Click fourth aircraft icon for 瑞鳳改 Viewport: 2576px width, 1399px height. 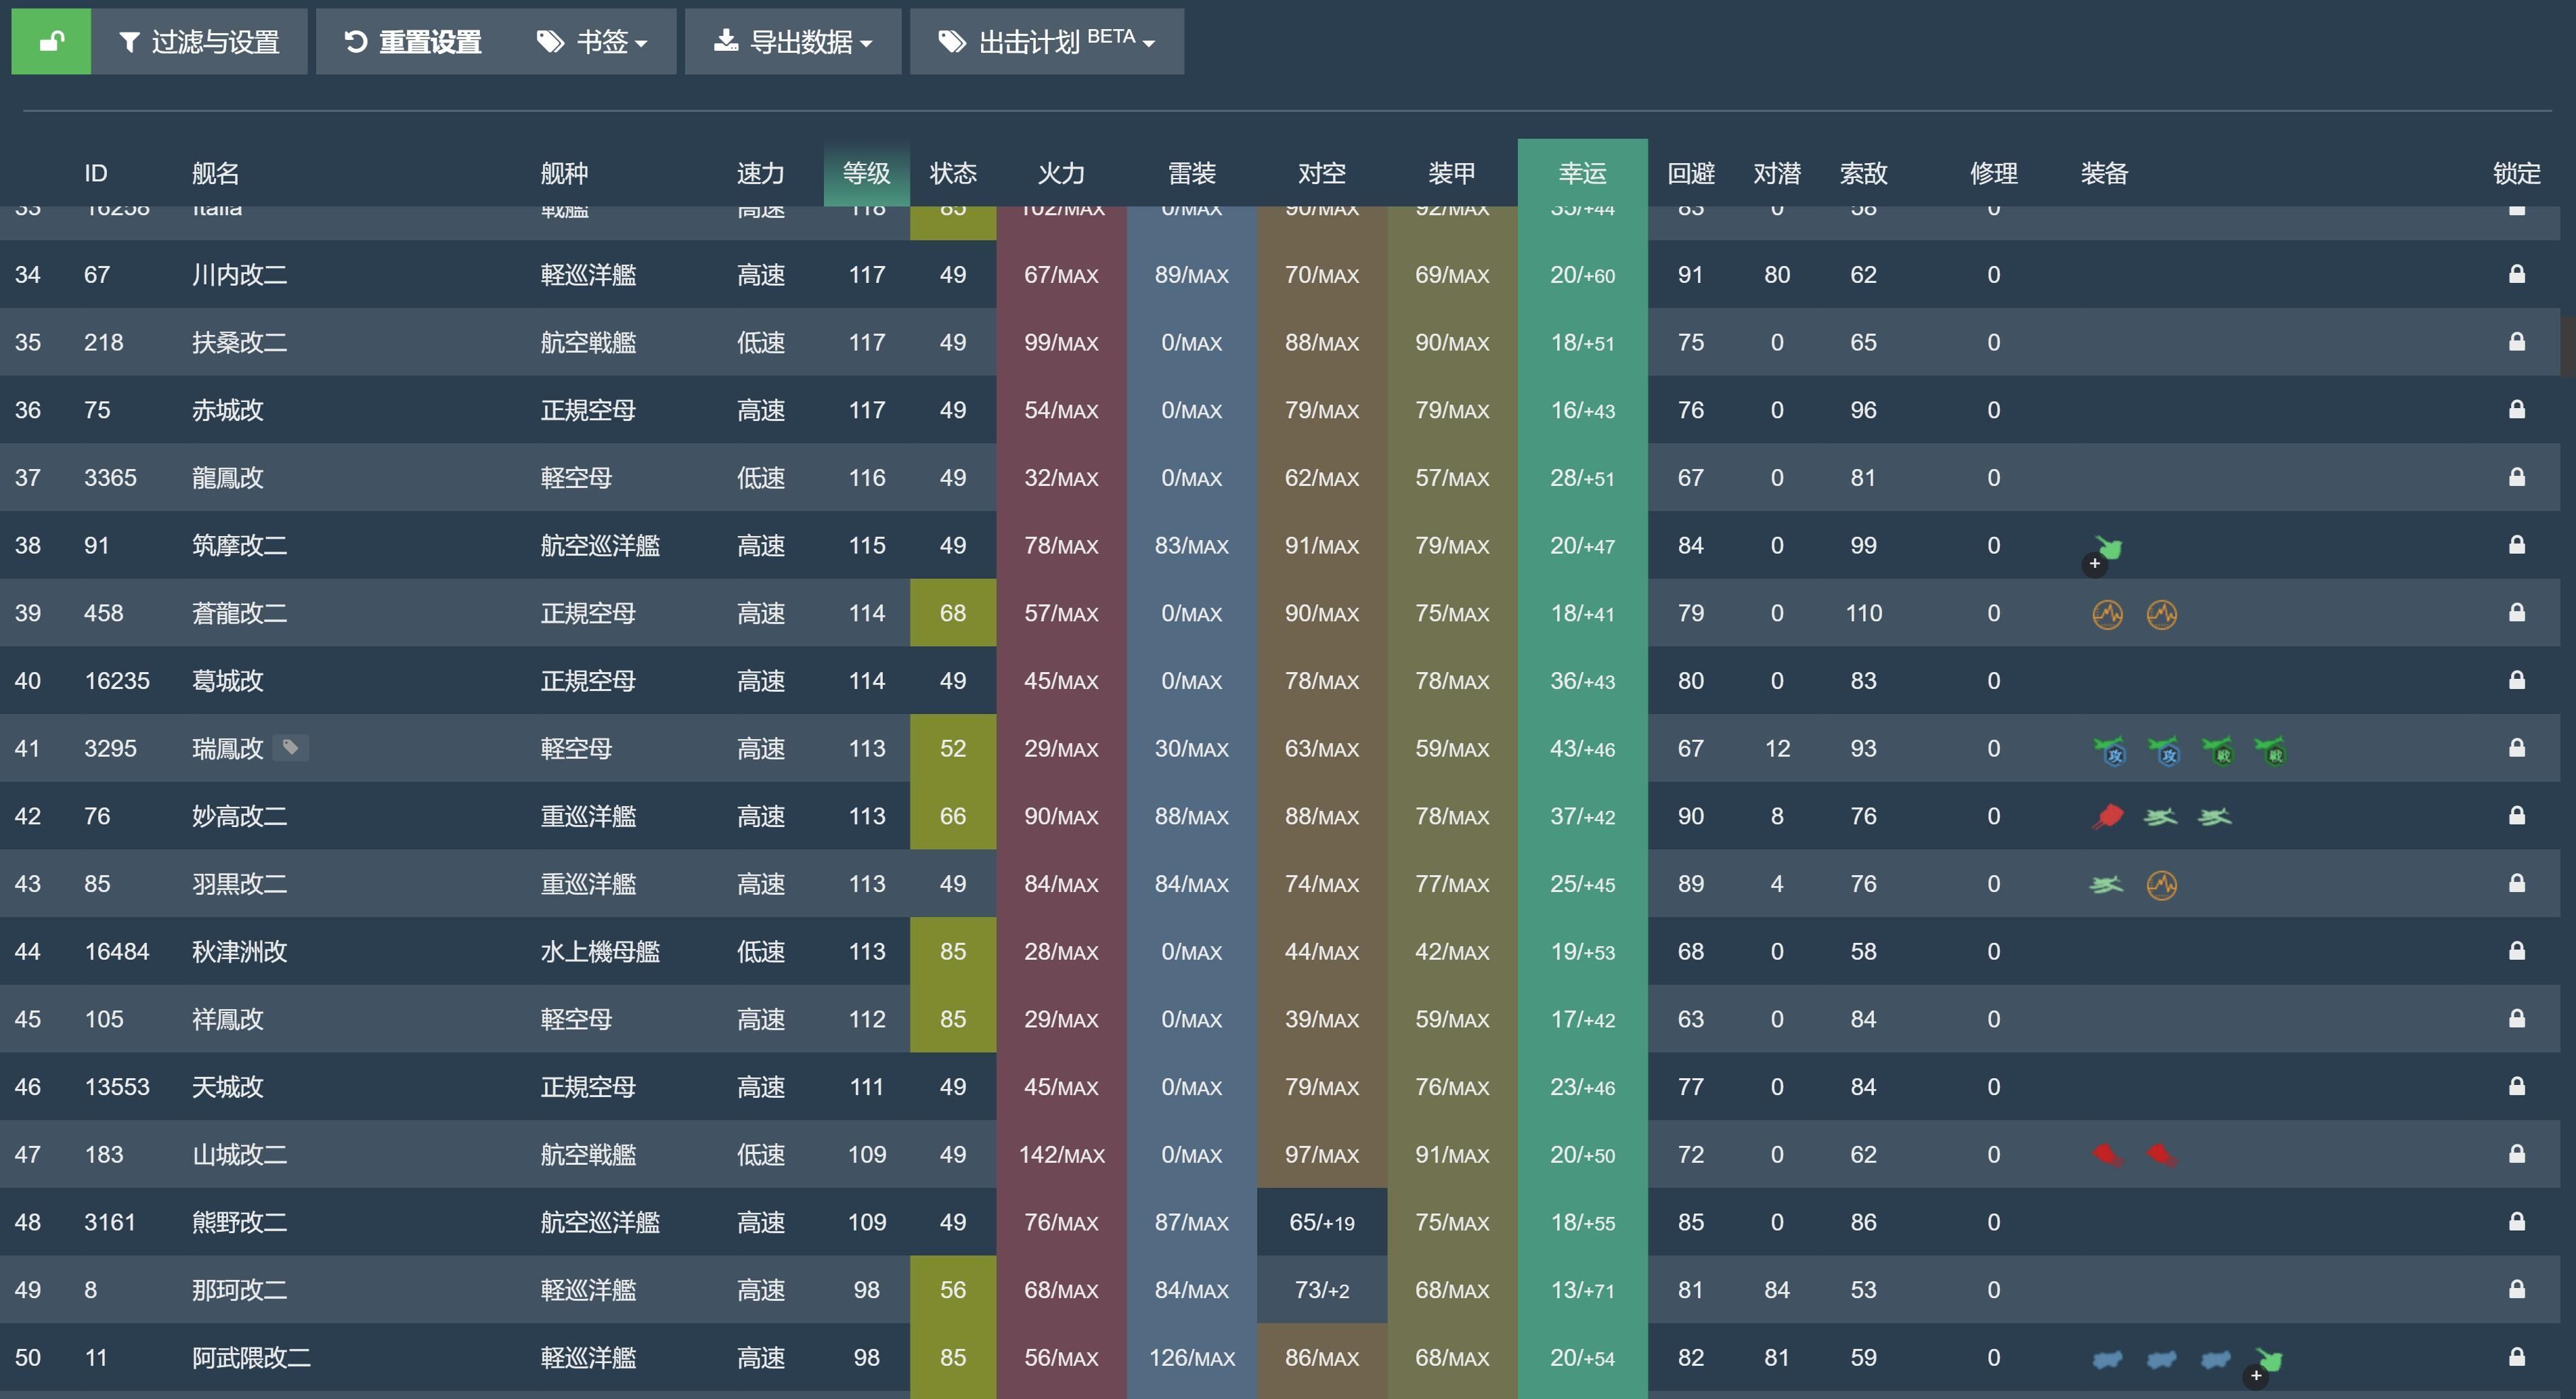(x=2270, y=750)
